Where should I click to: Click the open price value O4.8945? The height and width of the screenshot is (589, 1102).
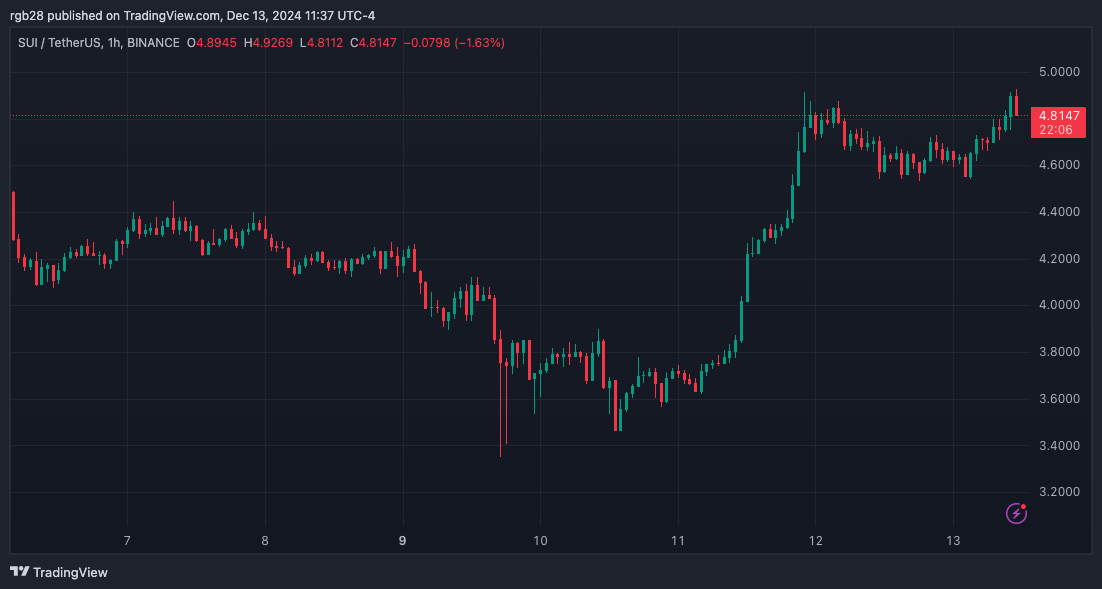pos(211,43)
